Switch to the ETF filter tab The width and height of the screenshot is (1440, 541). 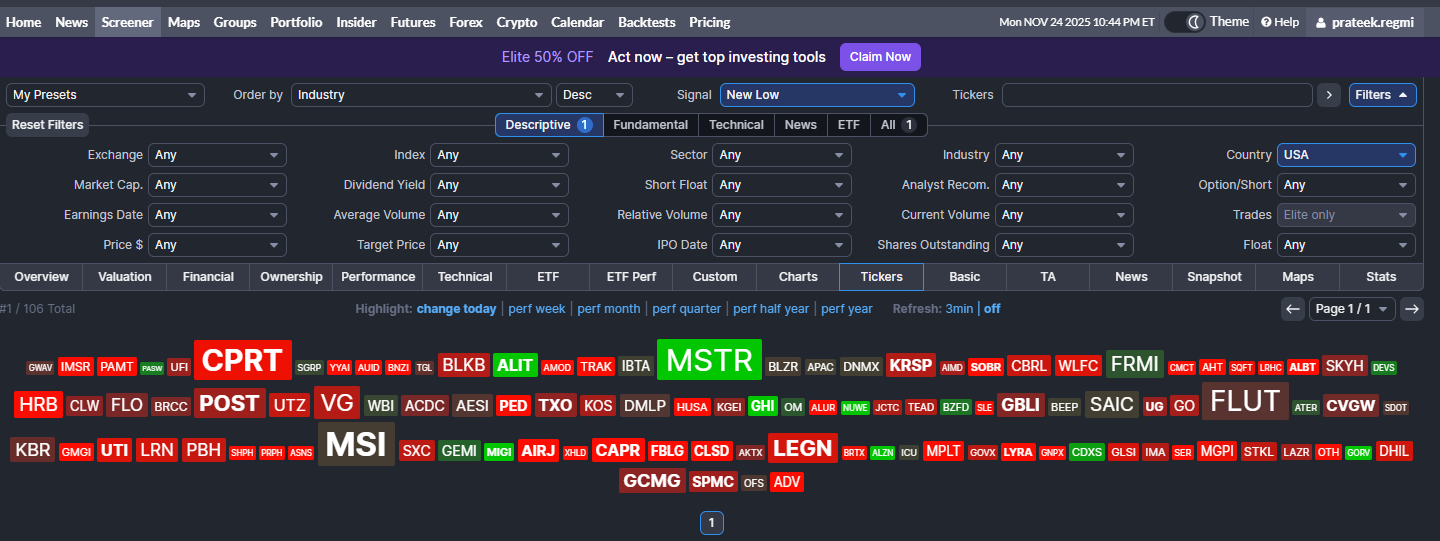tap(848, 125)
